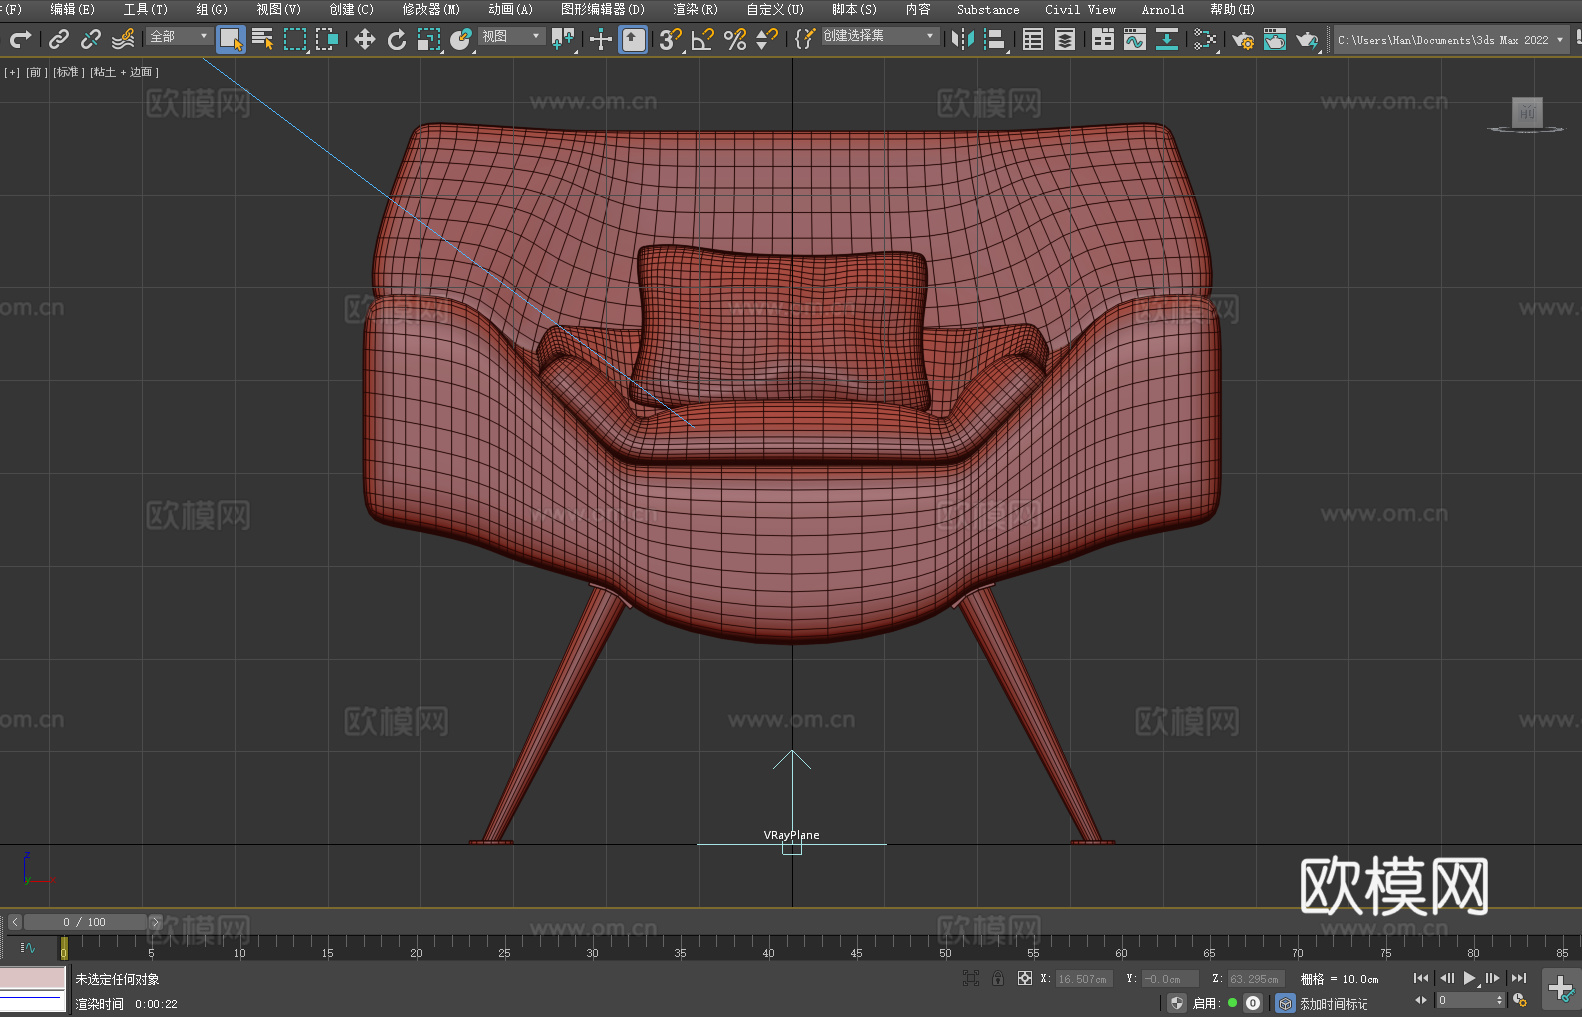Open reference coordinate system dropdown 视图
Viewport: 1582px width, 1017px height.
(x=511, y=36)
